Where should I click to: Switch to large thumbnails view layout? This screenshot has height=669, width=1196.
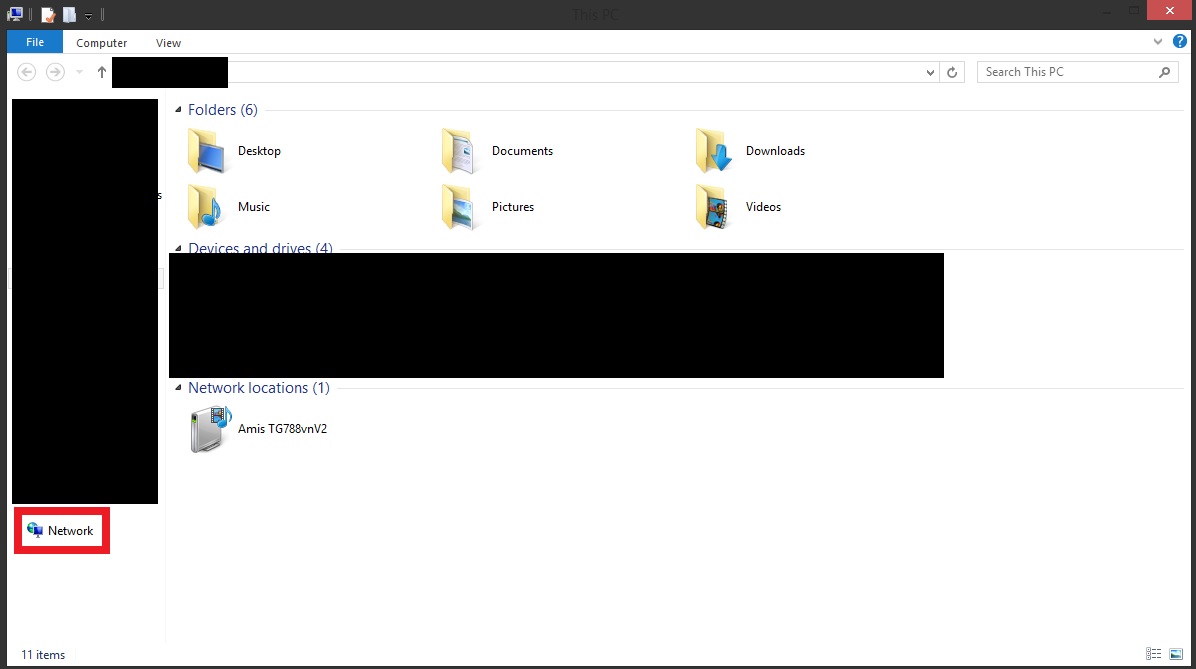pyautogui.click(x=1176, y=654)
